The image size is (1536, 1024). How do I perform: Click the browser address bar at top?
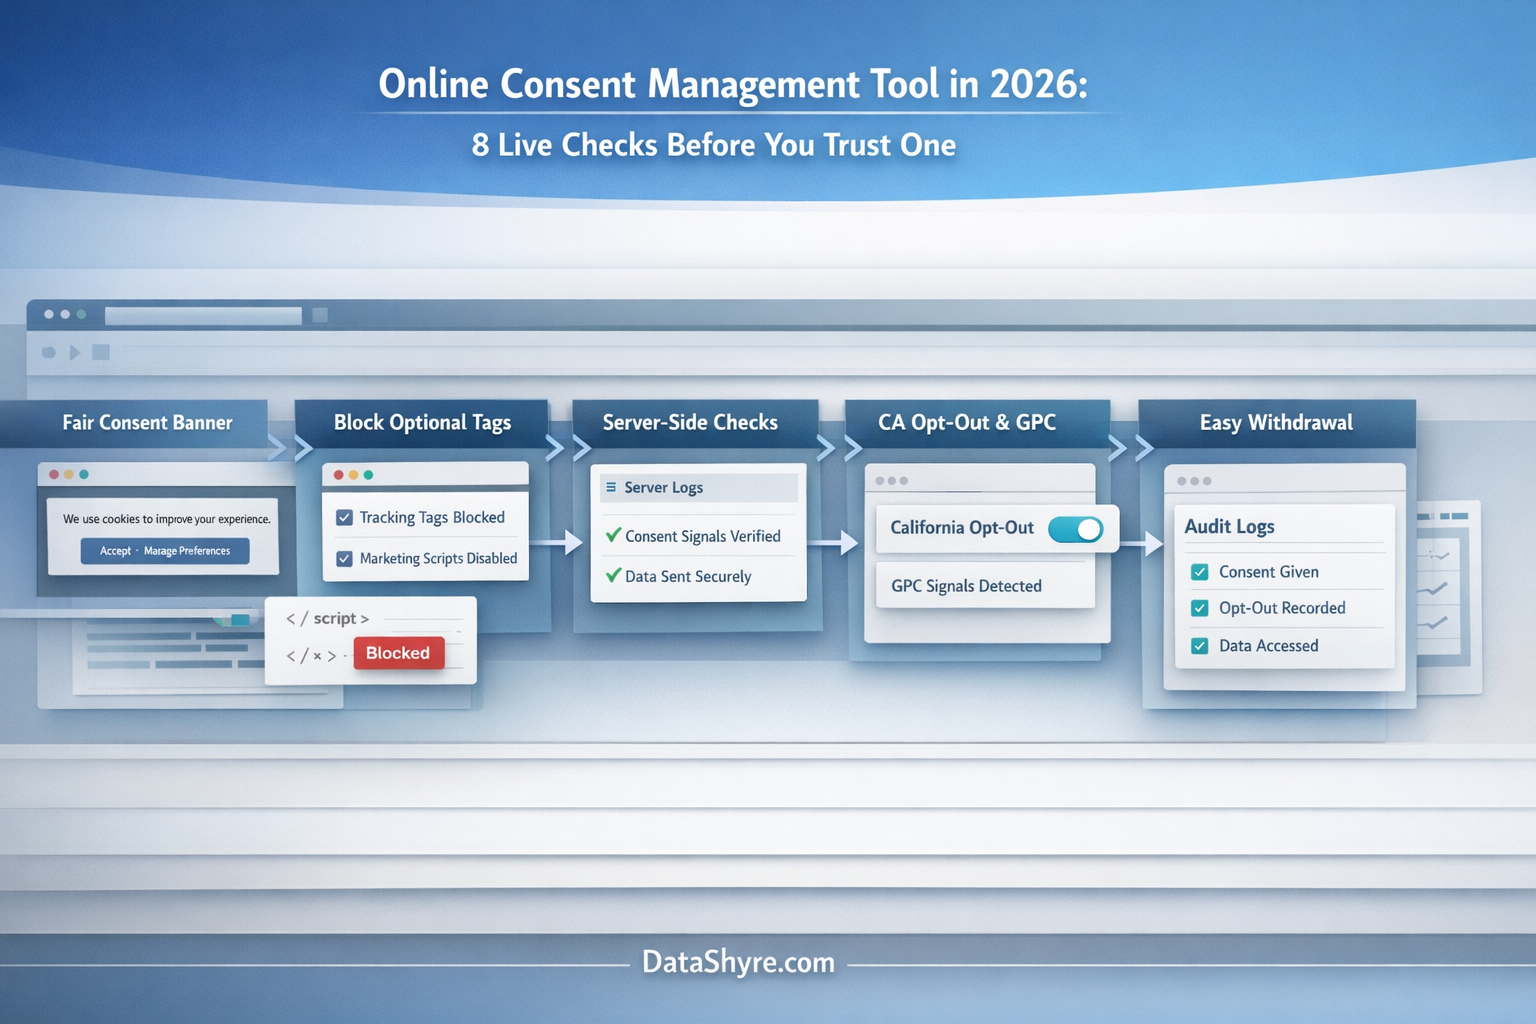click(203, 315)
